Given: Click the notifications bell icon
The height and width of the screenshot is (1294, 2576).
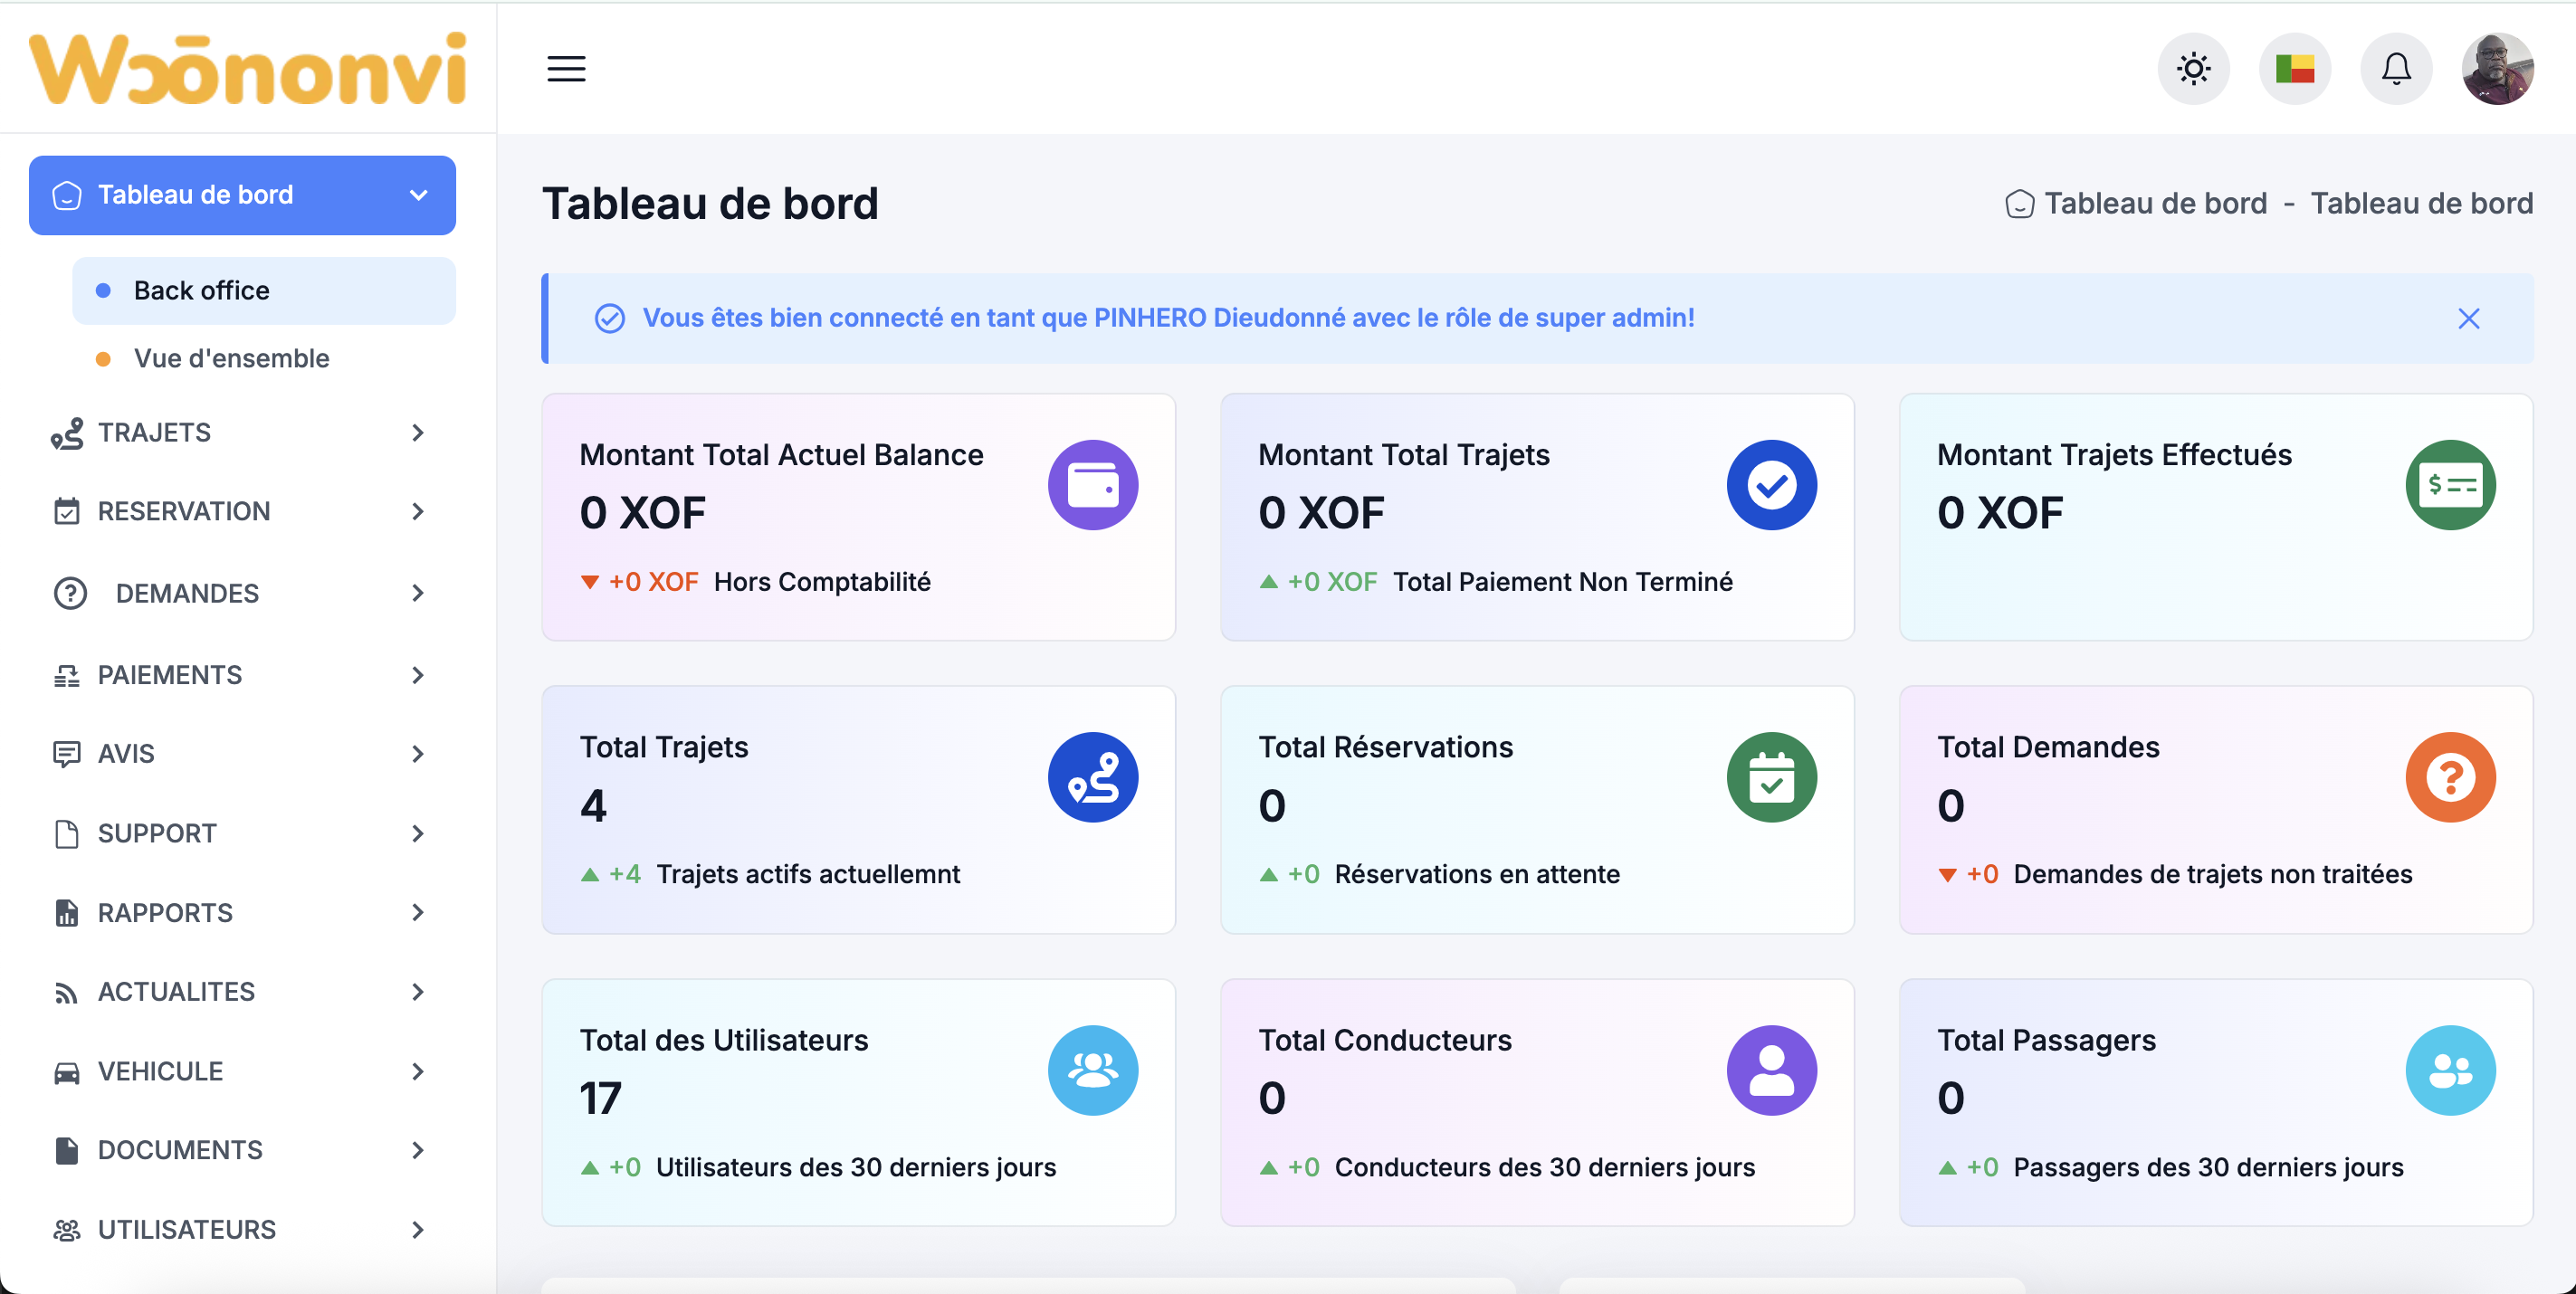Looking at the screenshot, I should pyautogui.click(x=2395, y=68).
